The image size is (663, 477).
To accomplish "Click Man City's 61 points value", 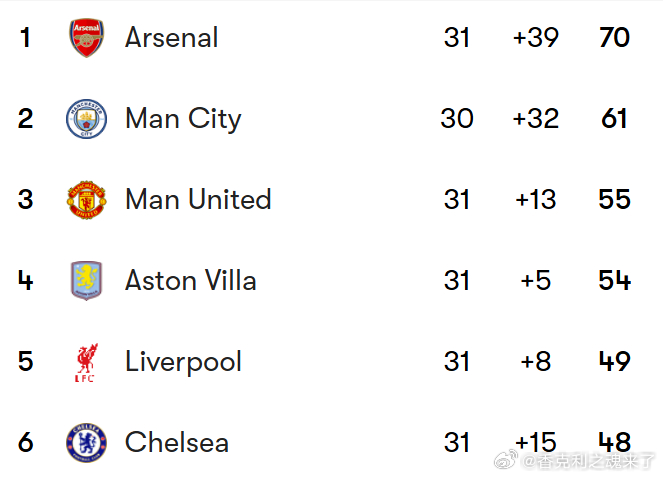I will [614, 119].
